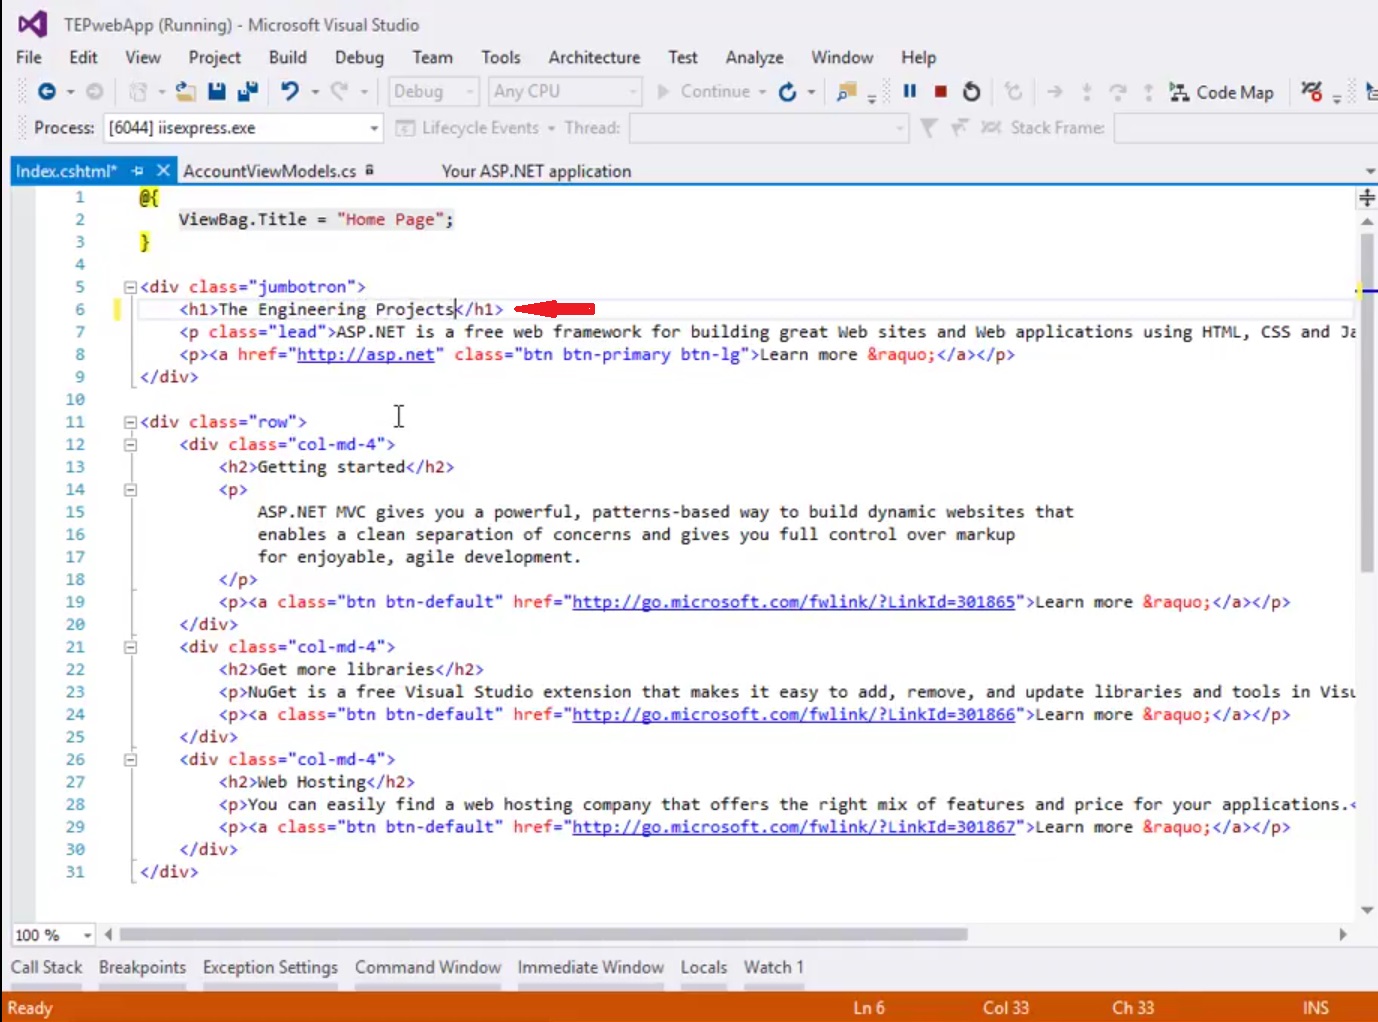Open the Exception Settings tab
The width and height of the screenshot is (1378, 1022).
tap(270, 968)
